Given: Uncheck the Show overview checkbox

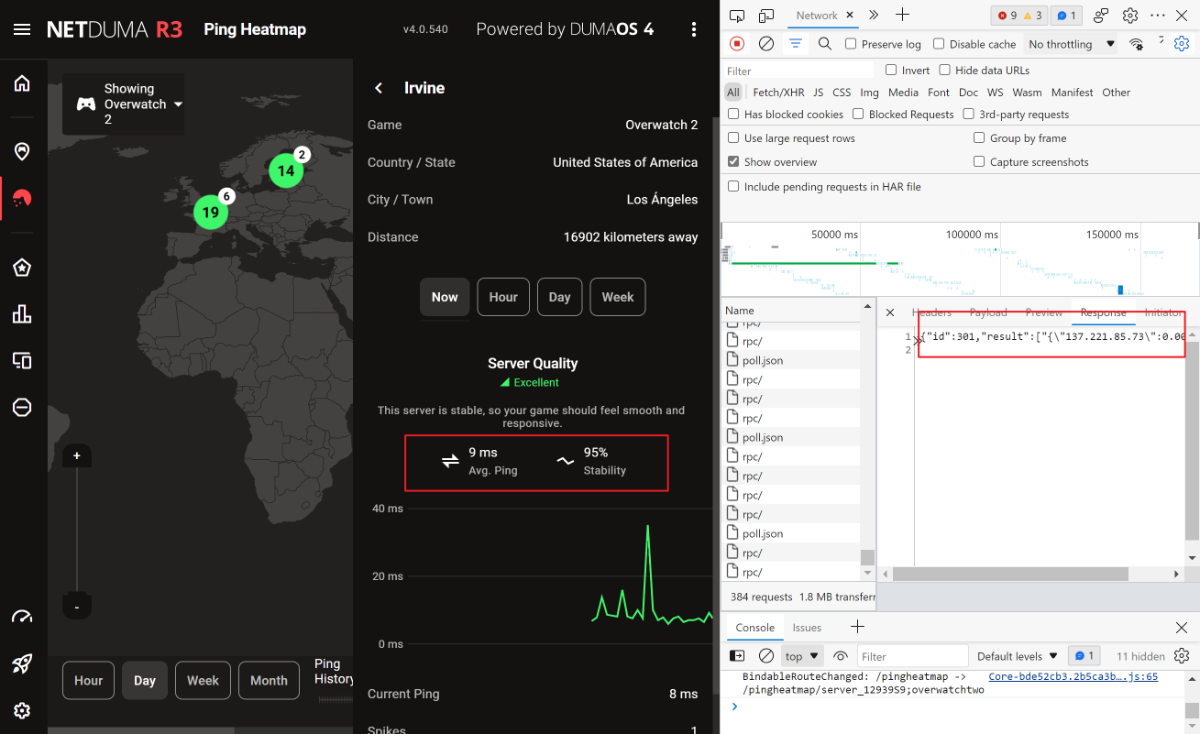Looking at the screenshot, I should 734,162.
